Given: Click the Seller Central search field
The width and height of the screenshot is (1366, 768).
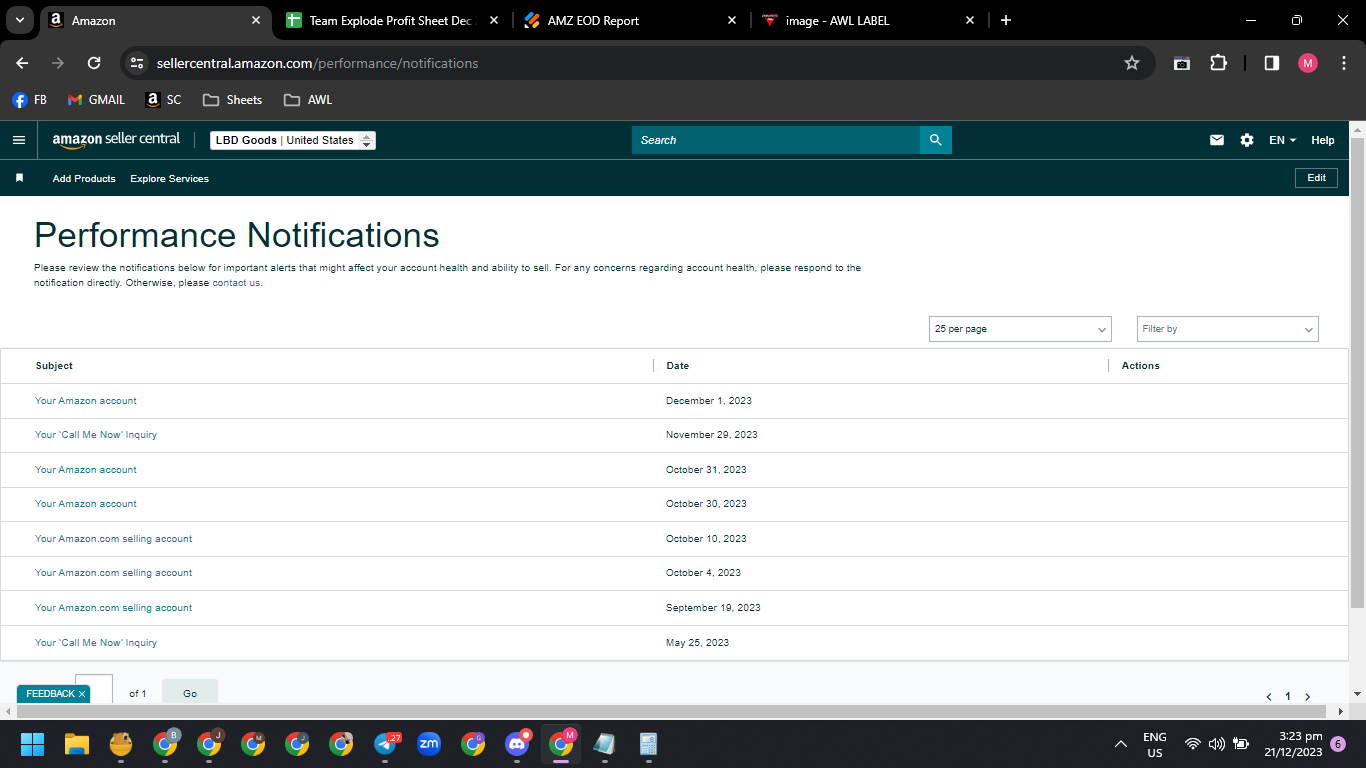Looking at the screenshot, I should click(x=776, y=140).
